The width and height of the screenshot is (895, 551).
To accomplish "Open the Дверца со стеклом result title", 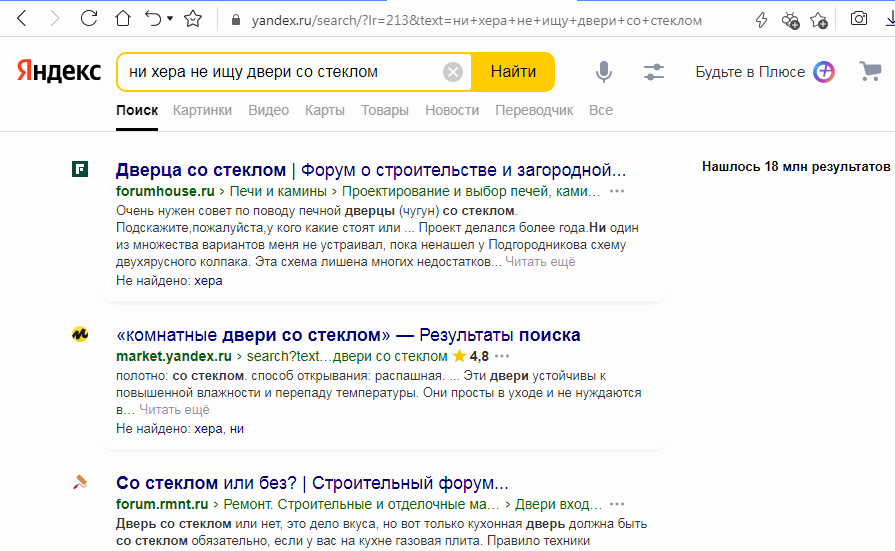I will click(x=371, y=170).
